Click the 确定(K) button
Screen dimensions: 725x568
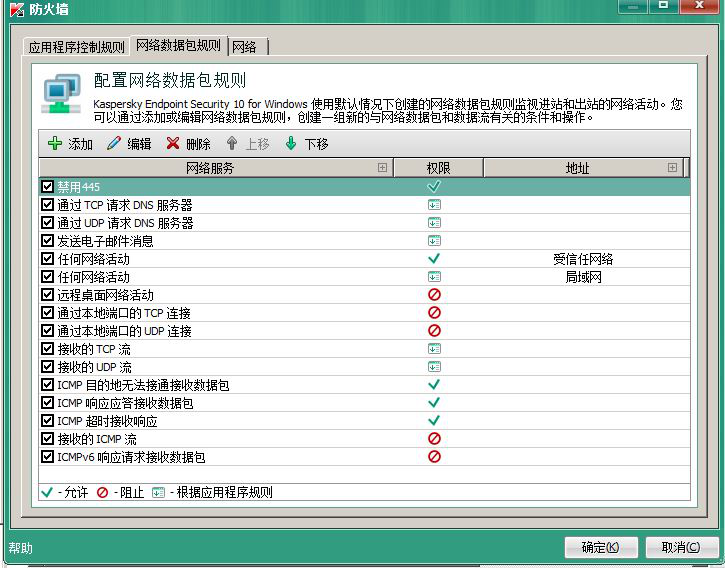click(x=600, y=547)
